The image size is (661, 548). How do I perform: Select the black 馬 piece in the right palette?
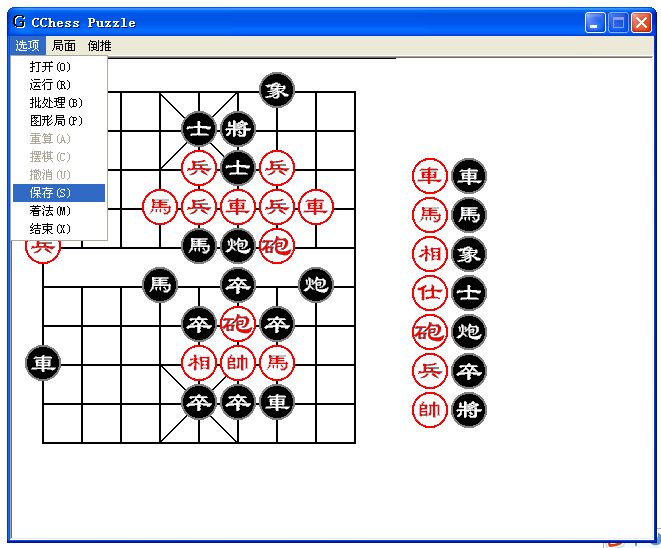pyautogui.click(x=468, y=215)
